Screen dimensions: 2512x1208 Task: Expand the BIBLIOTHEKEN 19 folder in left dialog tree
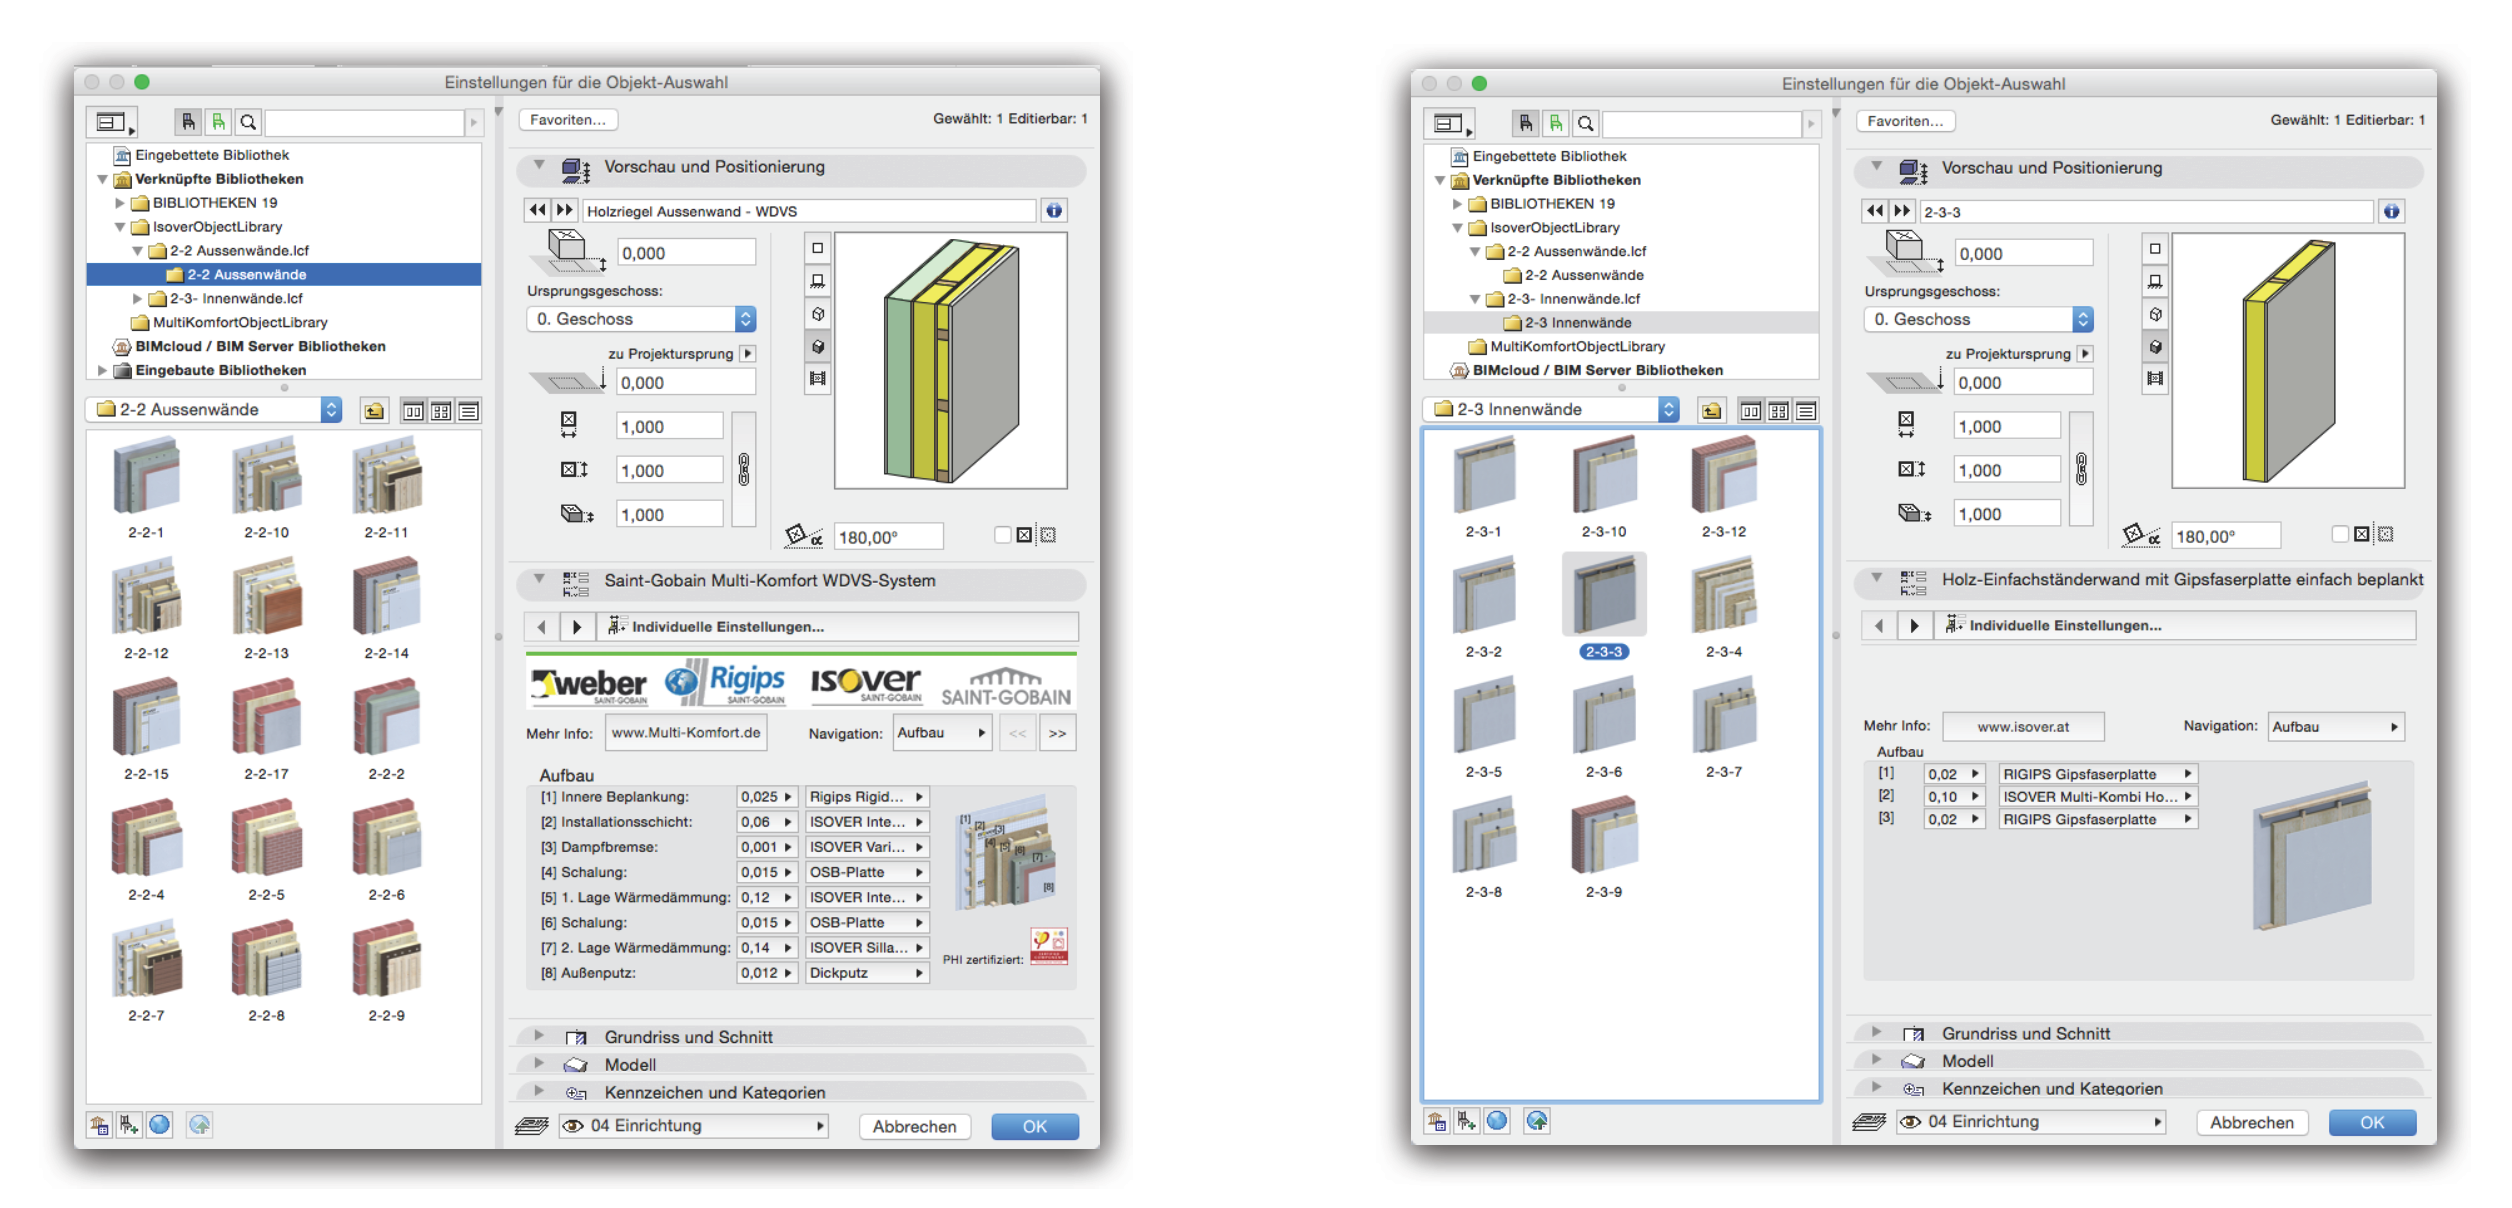coord(121,203)
